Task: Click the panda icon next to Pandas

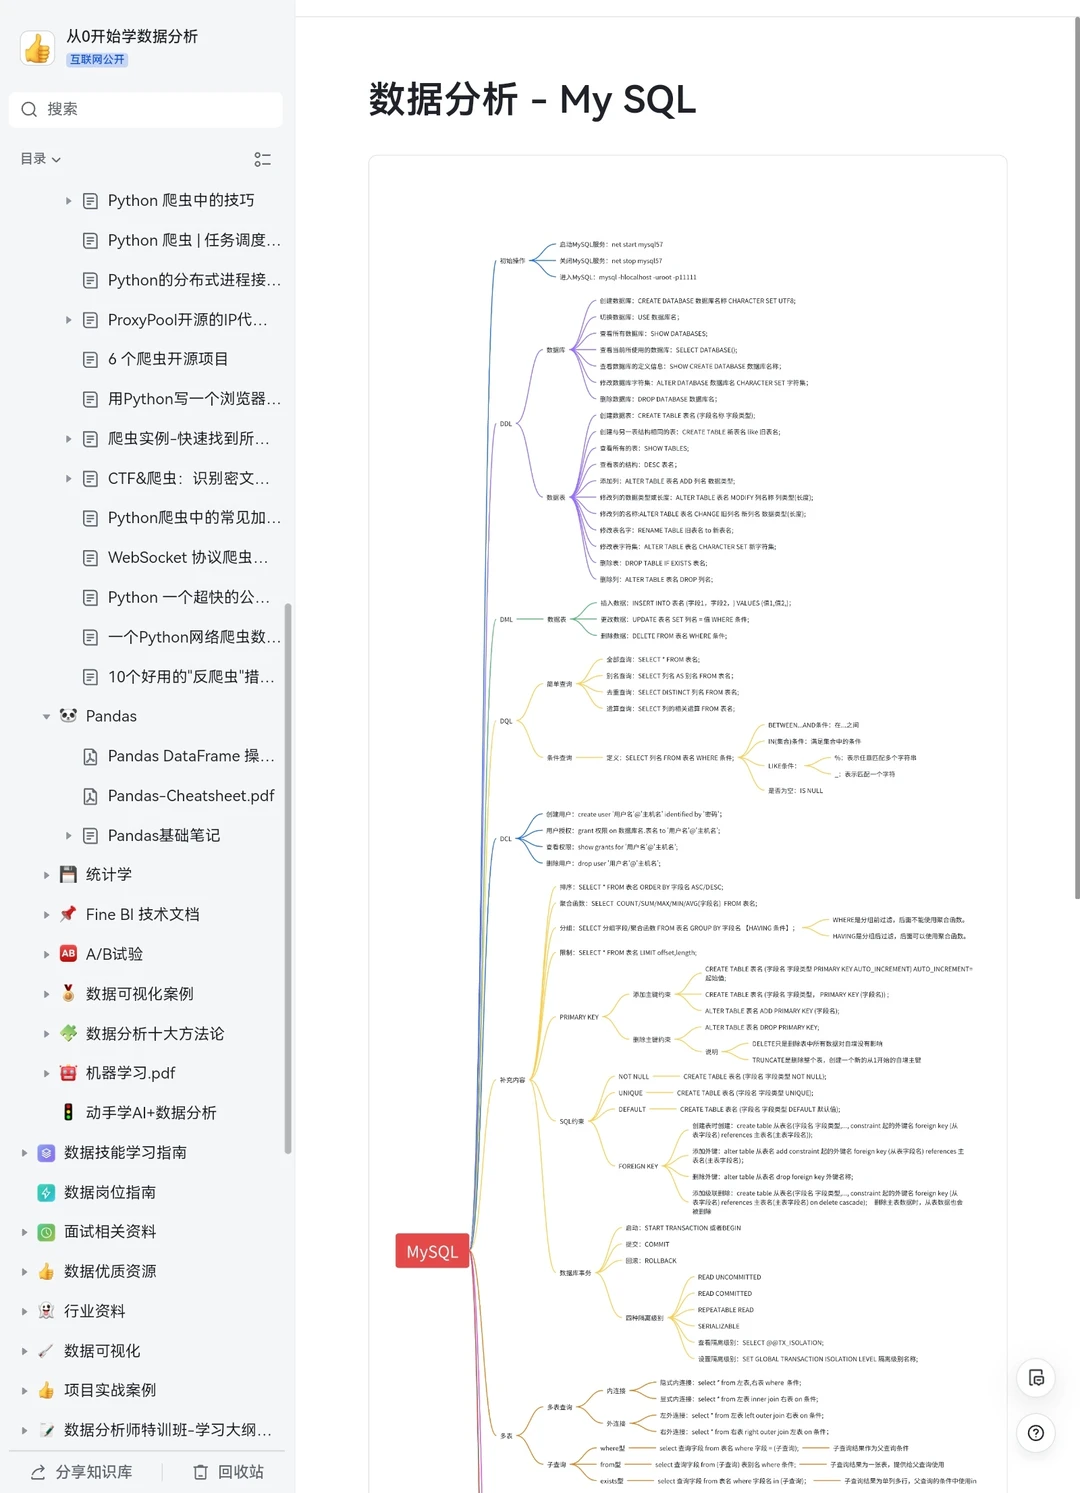Action: 67,716
